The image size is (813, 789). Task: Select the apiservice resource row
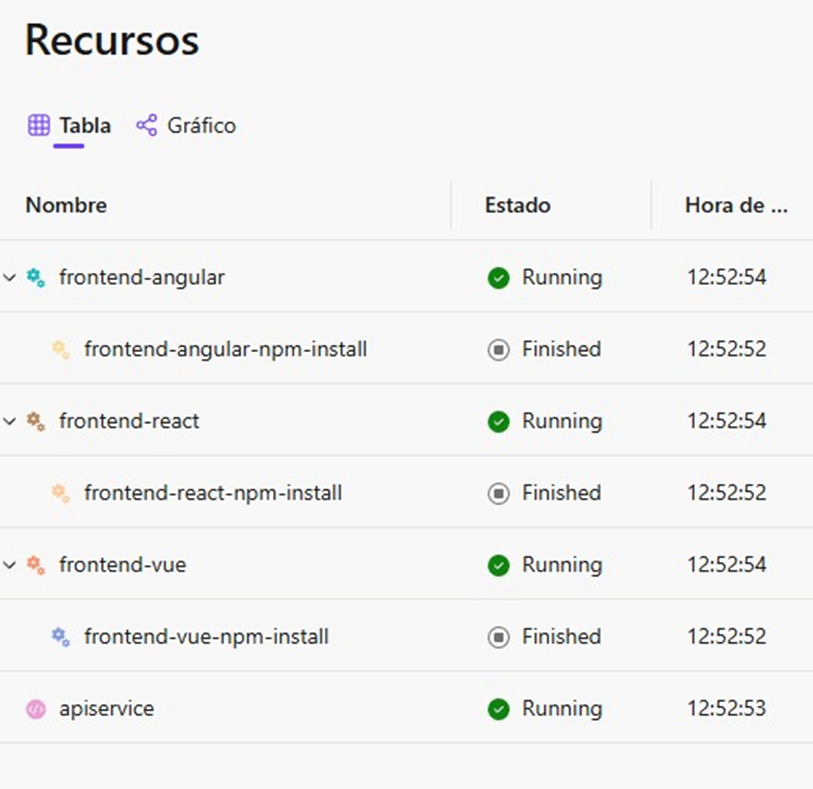click(x=406, y=708)
